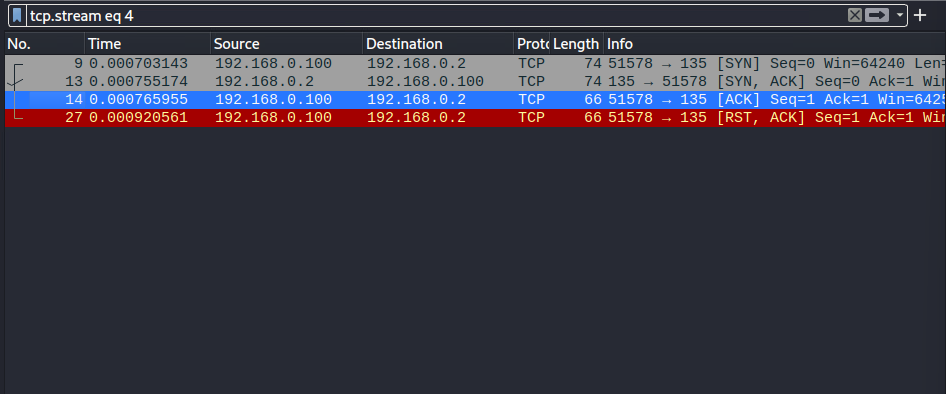Sort by the Time column header
This screenshot has width=946, height=394.
[147, 44]
